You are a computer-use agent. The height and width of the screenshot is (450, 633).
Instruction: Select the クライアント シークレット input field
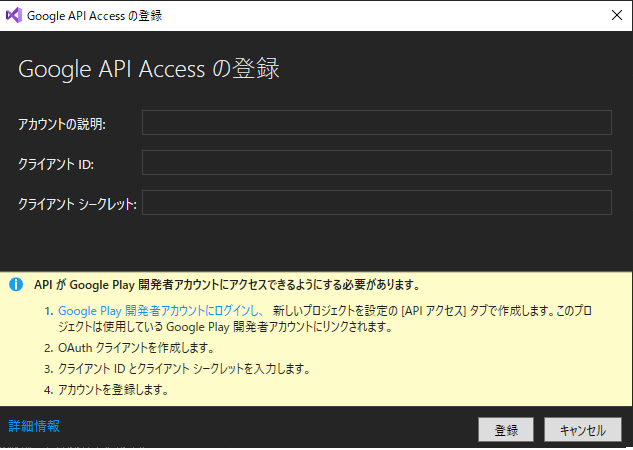coord(377,203)
